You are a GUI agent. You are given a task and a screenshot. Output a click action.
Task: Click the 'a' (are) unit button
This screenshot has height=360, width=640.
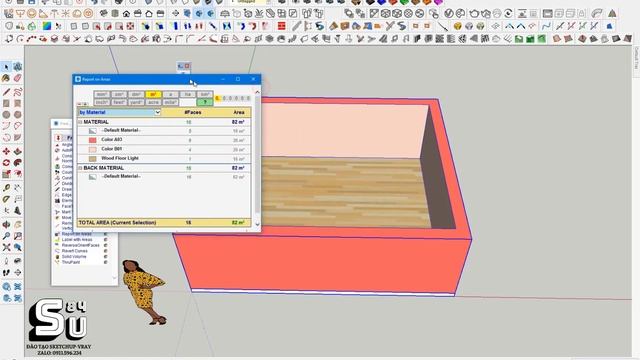point(170,95)
